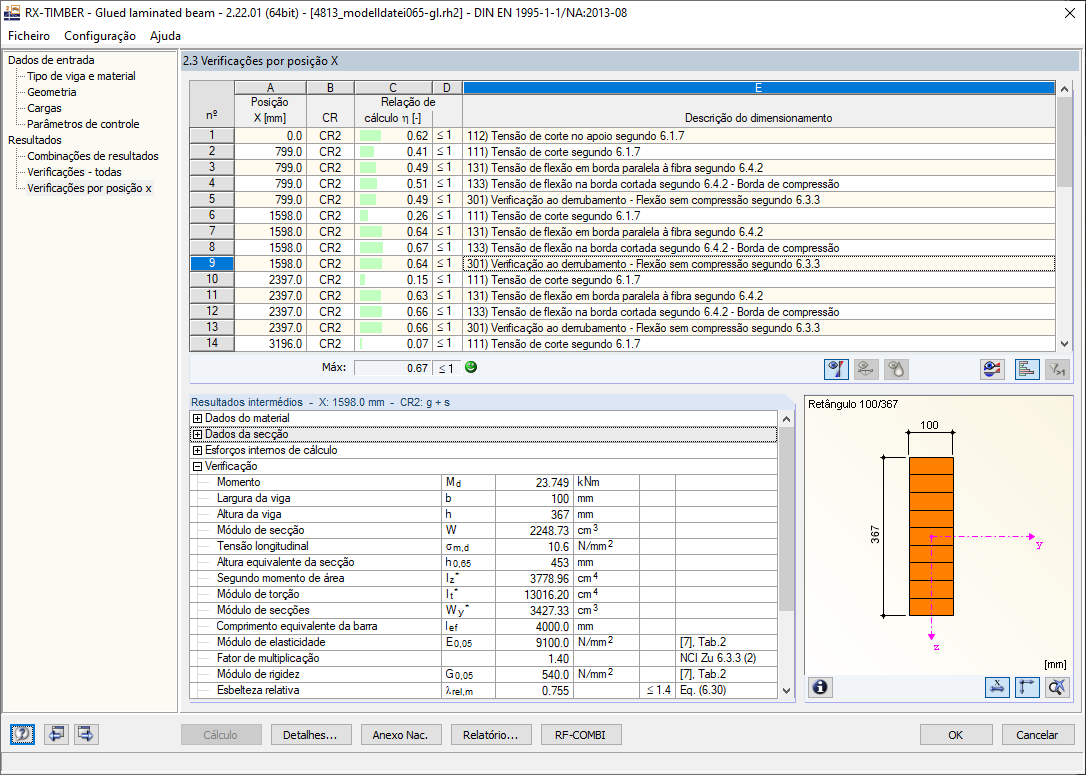This screenshot has height=775, width=1086.
Task: Open the result diagrams icon with the eye
Action: [x=992, y=369]
